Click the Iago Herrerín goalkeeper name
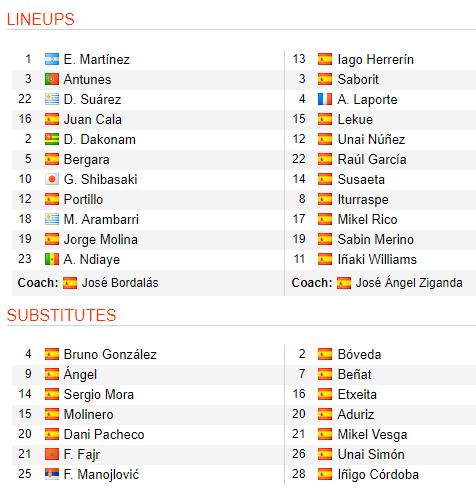This screenshot has height=489, width=476. (x=376, y=60)
